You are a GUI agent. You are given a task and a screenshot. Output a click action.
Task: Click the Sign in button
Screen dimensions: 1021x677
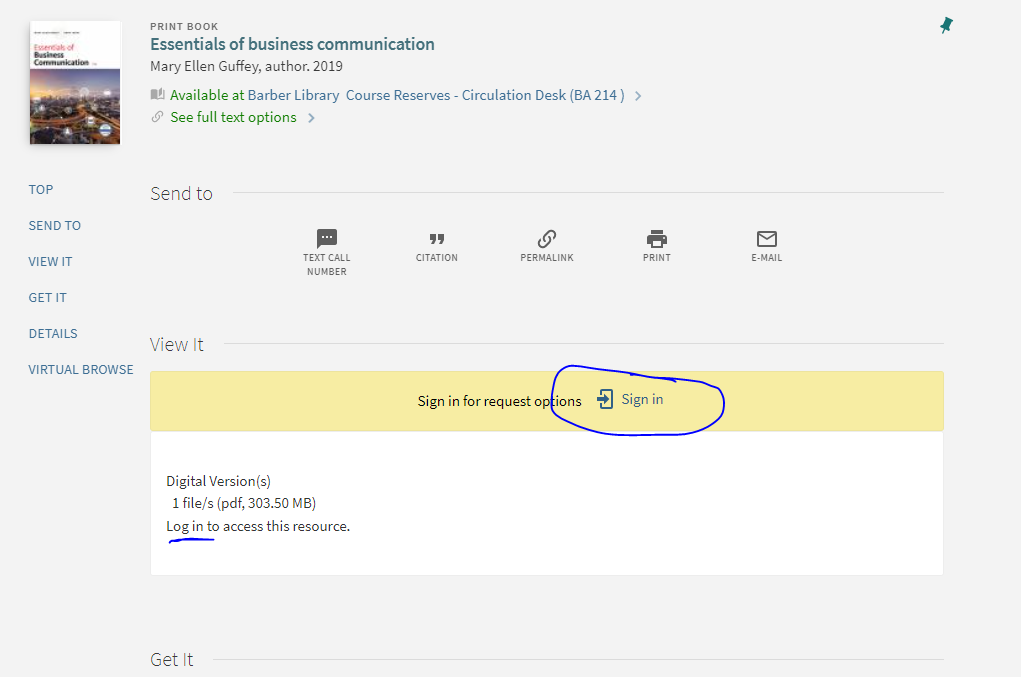(642, 398)
